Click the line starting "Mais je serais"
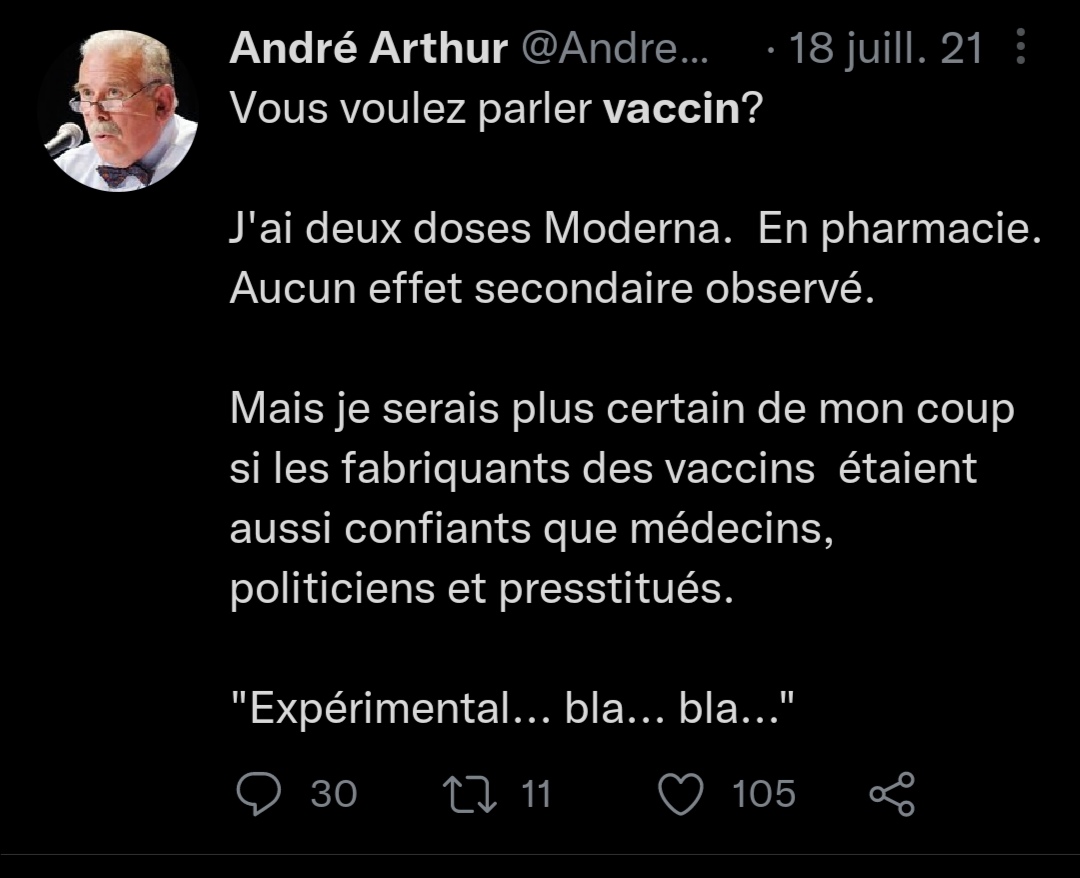This screenshot has width=1080, height=878. point(622,410)
